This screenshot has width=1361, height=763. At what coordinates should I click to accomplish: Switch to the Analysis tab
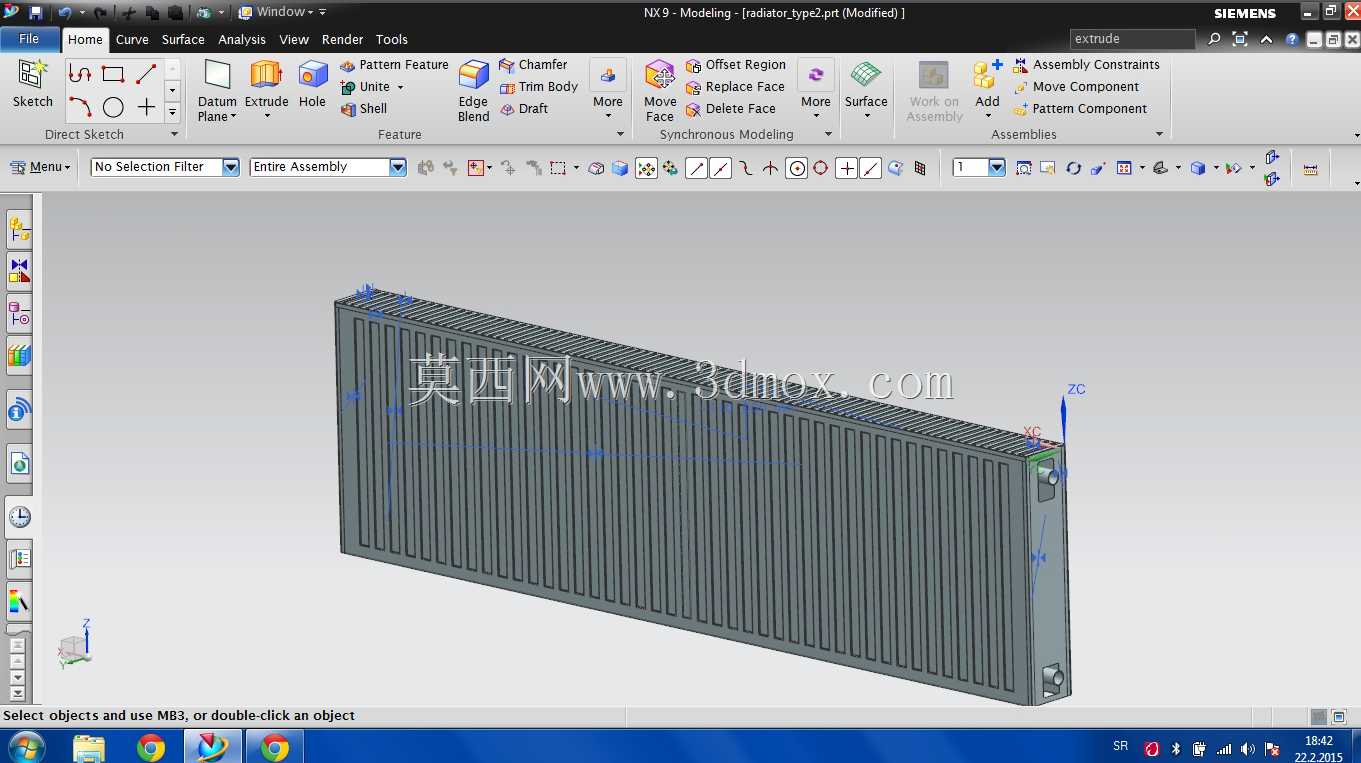[242, 40]
